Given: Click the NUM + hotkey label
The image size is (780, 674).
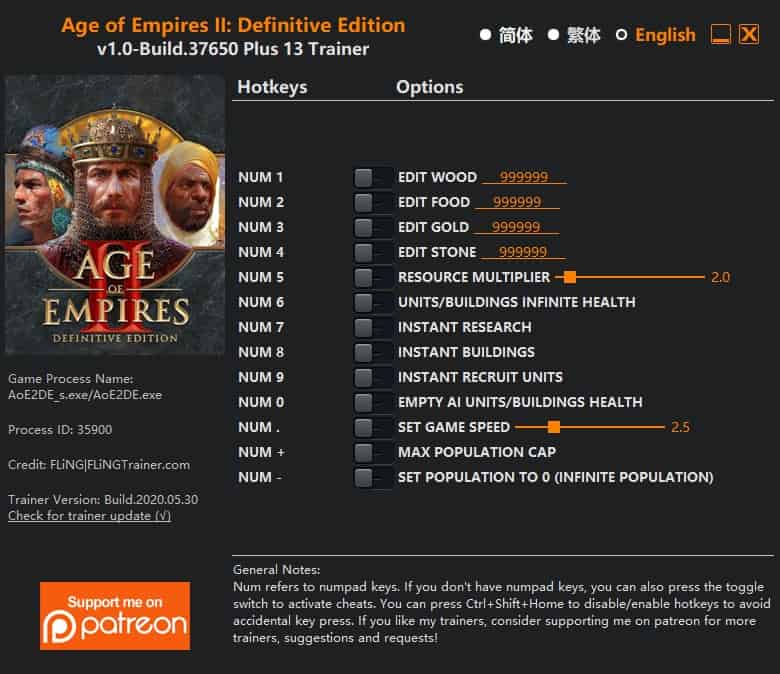Looking at the screenshot, I should (x=262, y=452).
